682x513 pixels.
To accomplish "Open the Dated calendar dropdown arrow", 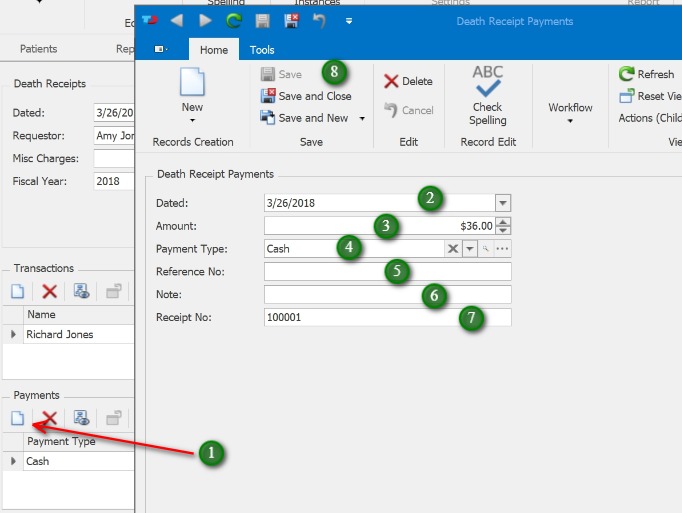I will tap(502, 202).
